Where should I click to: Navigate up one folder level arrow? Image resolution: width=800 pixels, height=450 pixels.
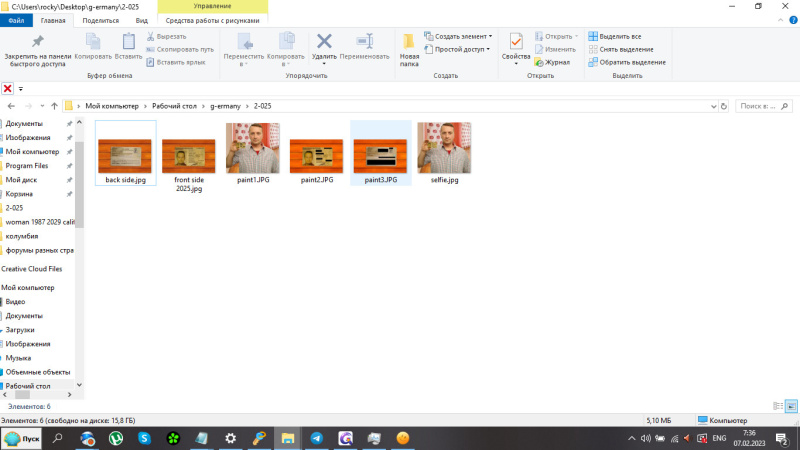(51, 105)
